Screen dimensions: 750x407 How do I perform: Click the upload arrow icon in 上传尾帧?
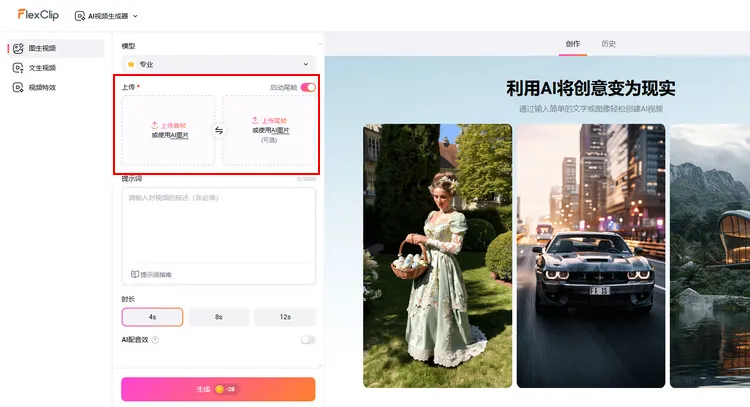coord(255,120)
